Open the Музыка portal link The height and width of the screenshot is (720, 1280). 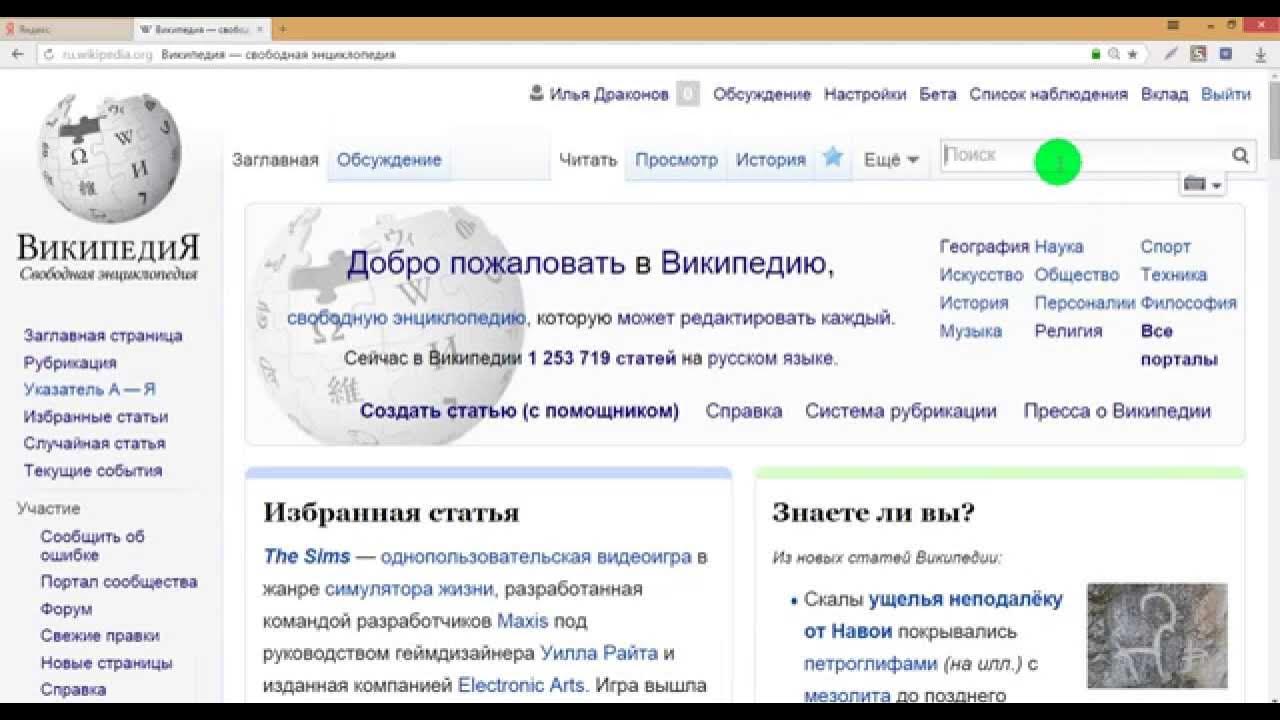(x=970, y=331)
